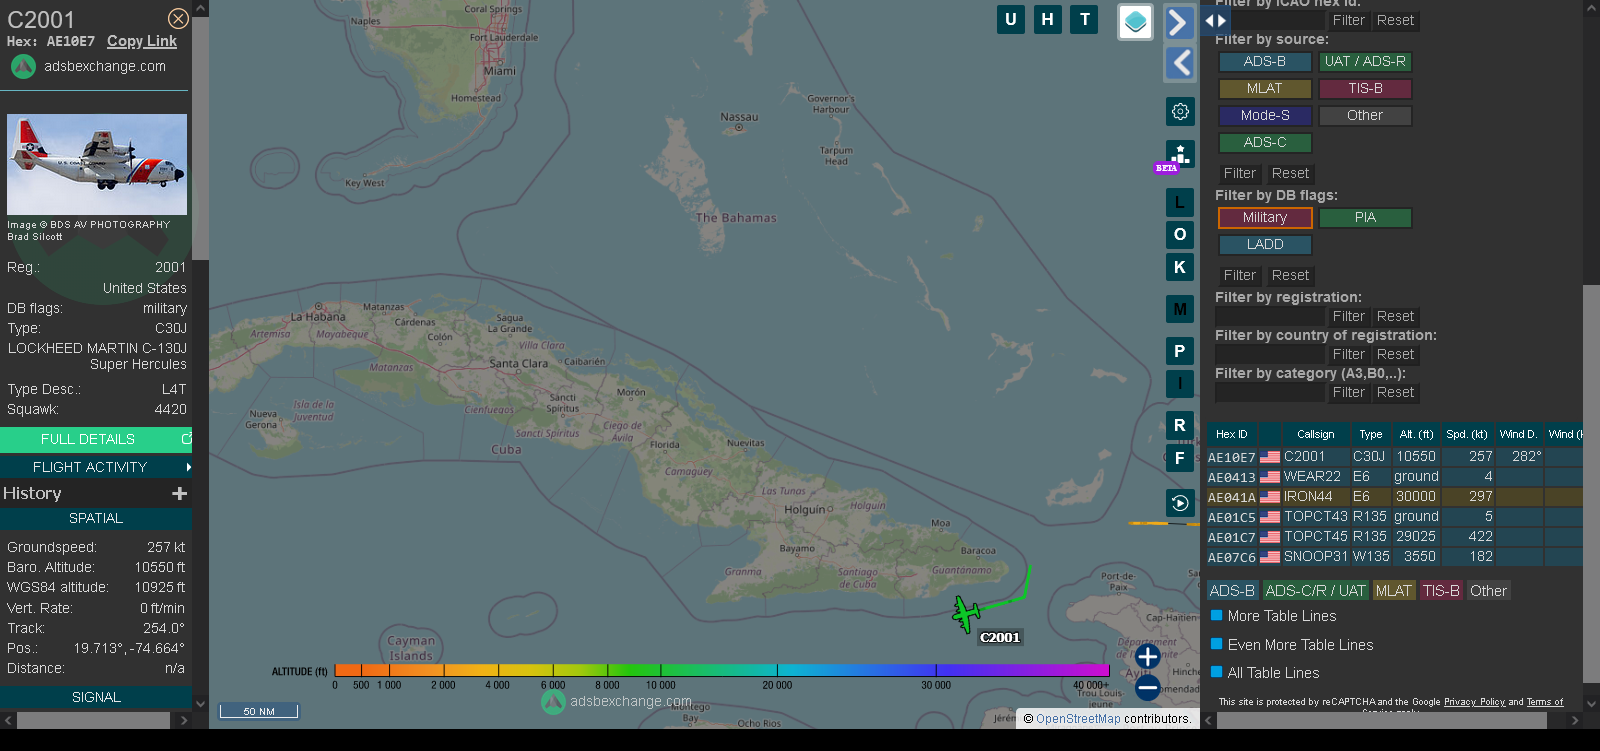Click Reset beside category filter

(1395, 392)
